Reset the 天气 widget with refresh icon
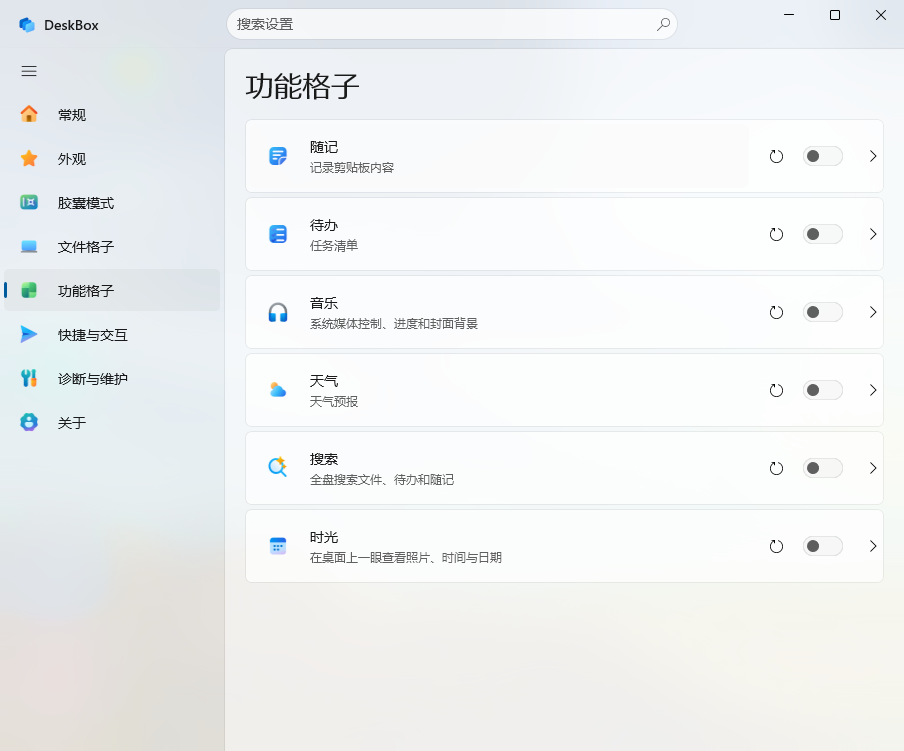Image resolution: width=904 pixels, height=751 pixels. point(777,390)
